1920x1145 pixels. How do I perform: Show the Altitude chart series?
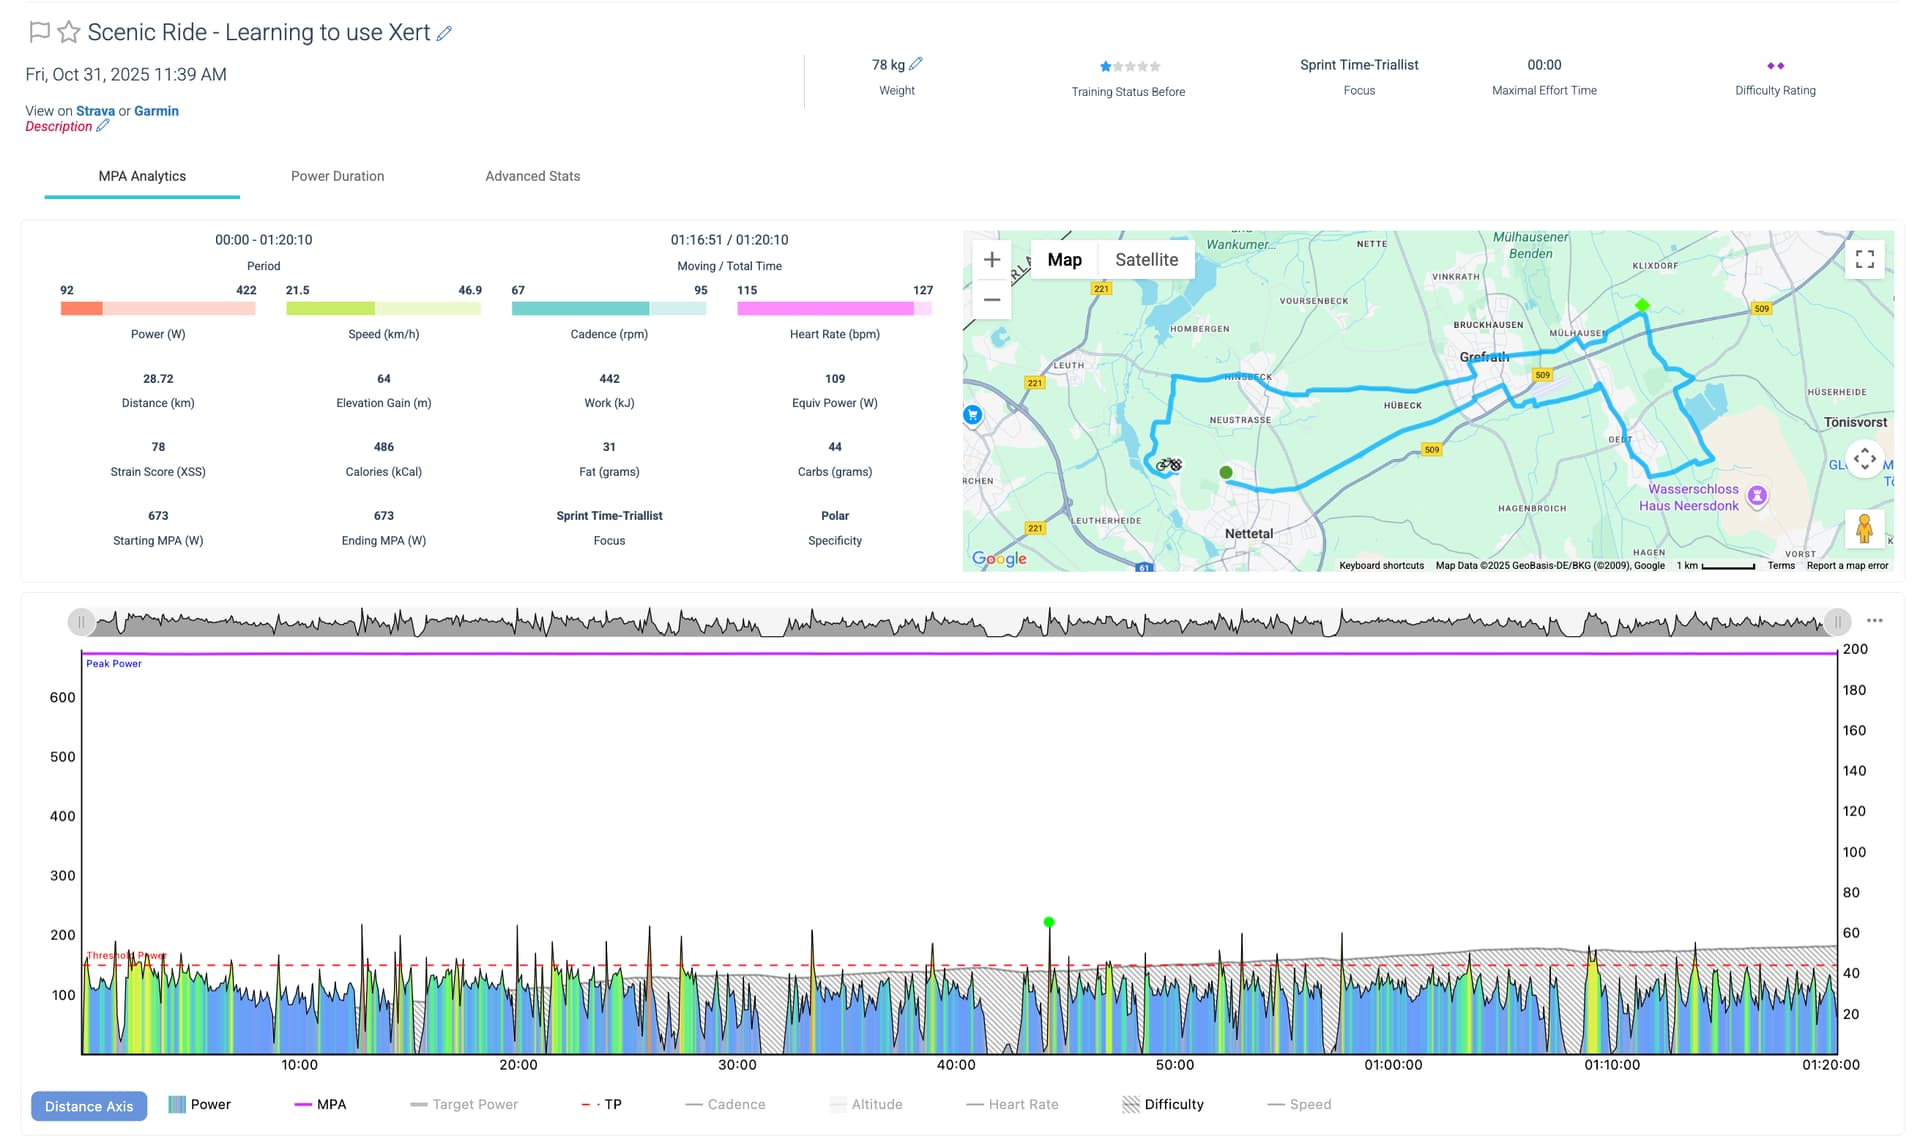(876, 1104)
